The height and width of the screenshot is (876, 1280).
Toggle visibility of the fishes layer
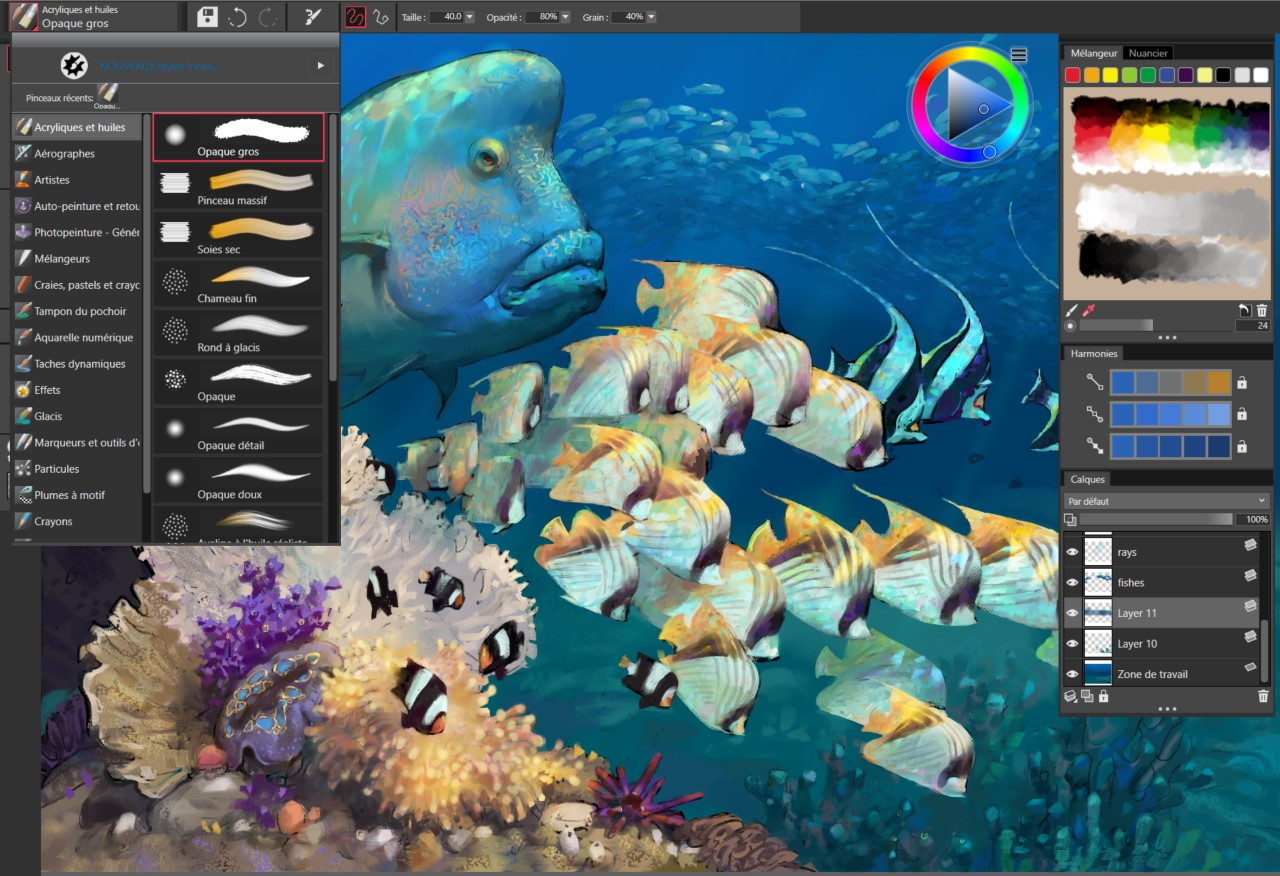pos(1072,582)
